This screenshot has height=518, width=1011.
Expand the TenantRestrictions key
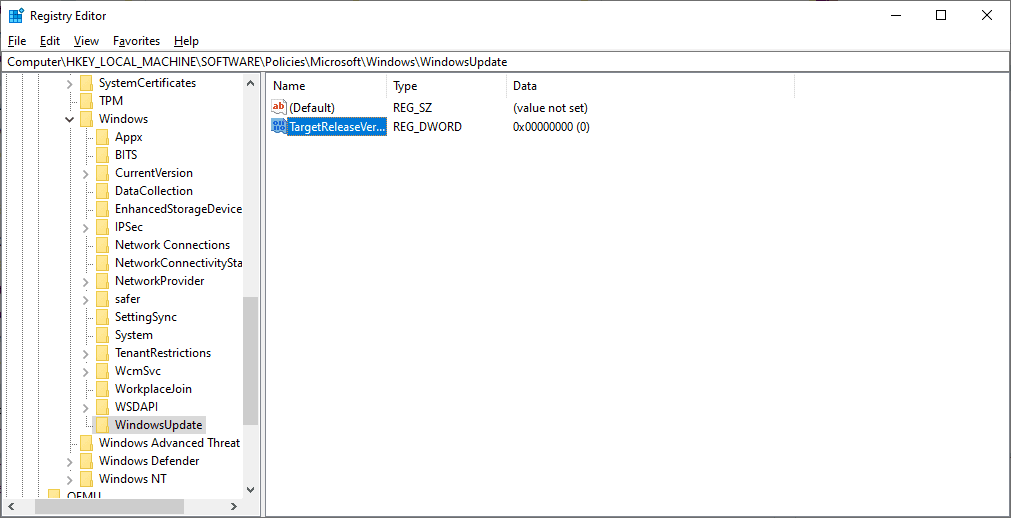coord(86,354)
